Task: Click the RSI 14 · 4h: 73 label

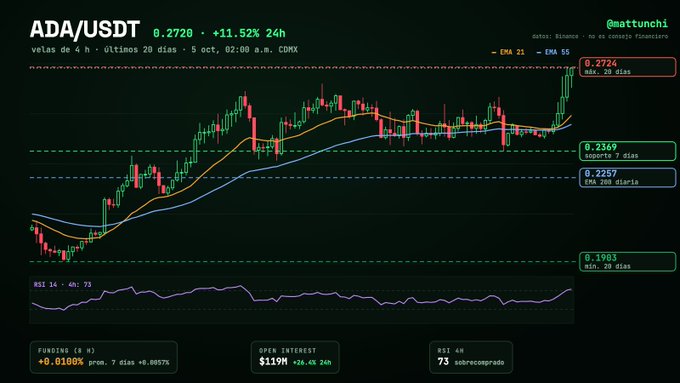Action: coord(62,285)
